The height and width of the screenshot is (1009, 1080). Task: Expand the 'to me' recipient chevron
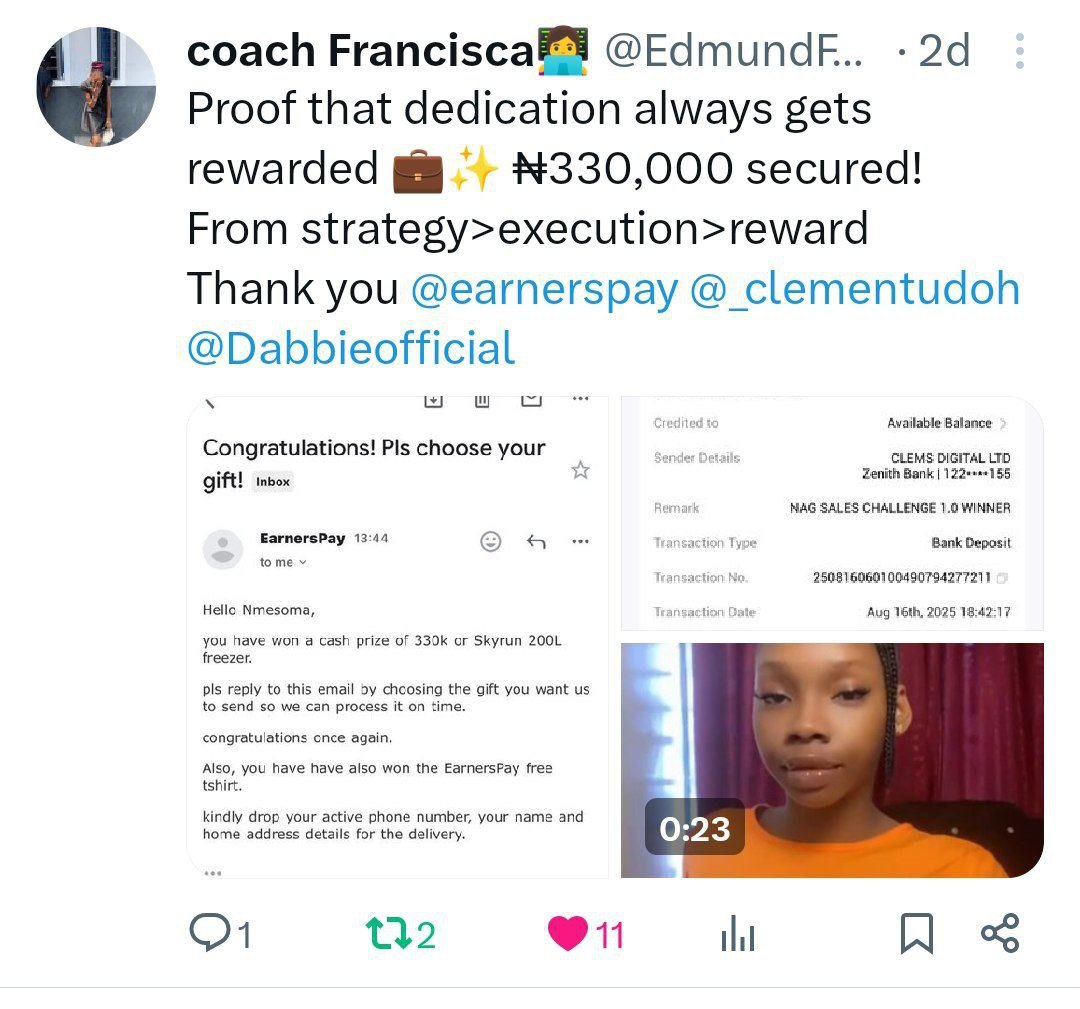[302, 563]
